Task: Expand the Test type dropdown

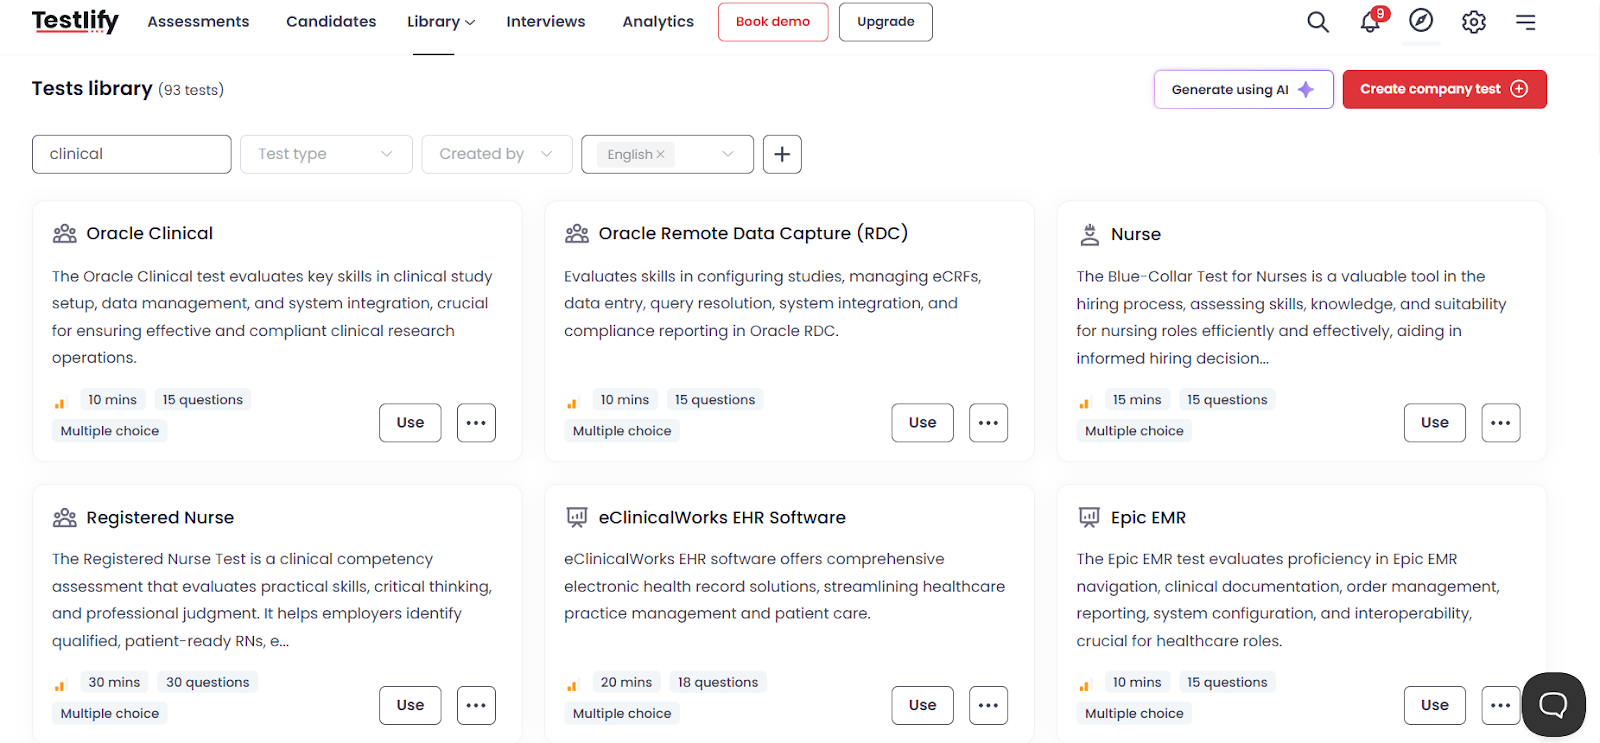Action: coord(326,154)
